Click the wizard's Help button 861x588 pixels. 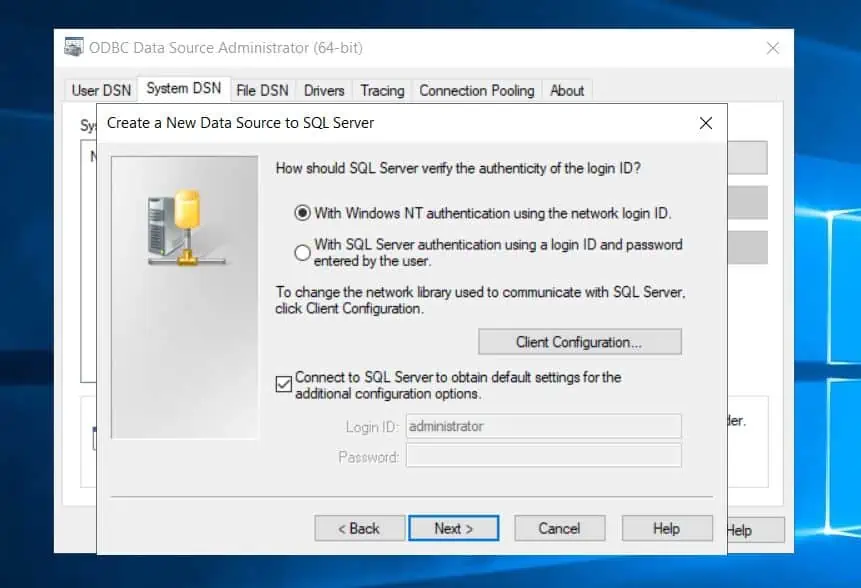point(667,528)
